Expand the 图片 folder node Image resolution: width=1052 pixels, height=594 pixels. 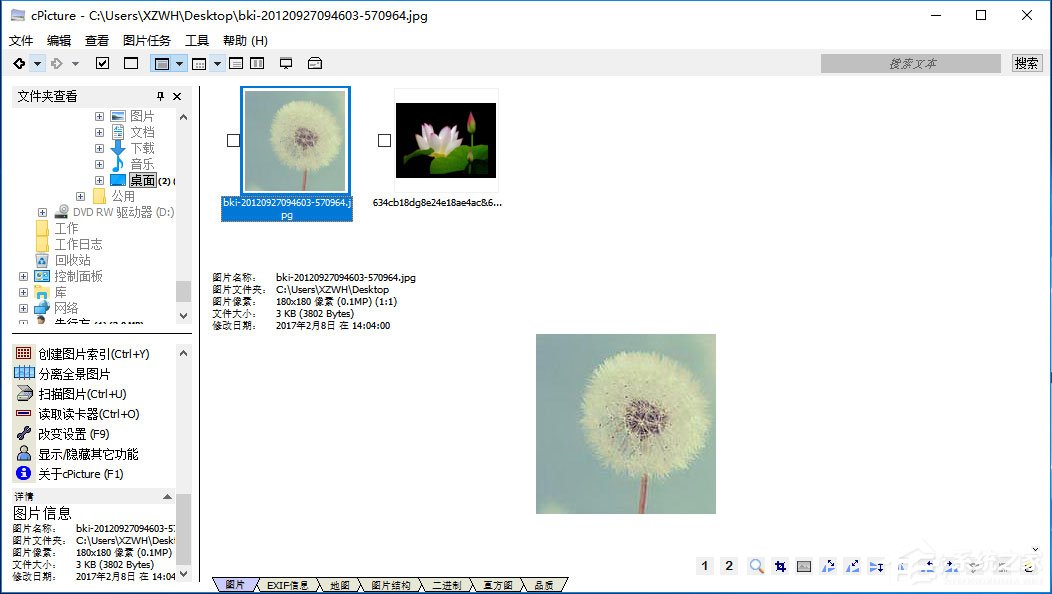tap(99, 116)
